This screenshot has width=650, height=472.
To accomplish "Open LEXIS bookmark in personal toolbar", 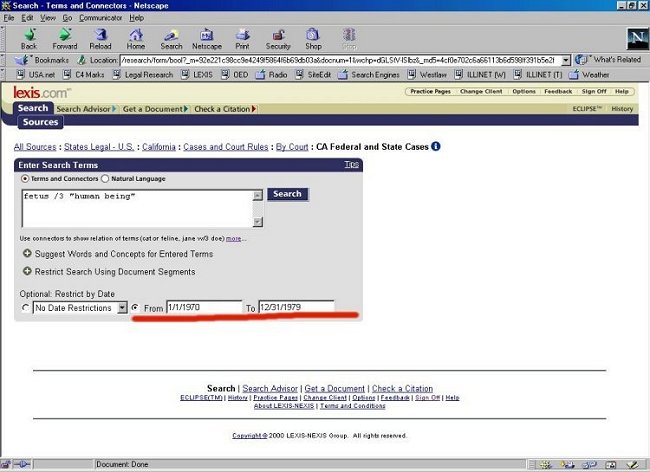I will [x=197, y=75].
